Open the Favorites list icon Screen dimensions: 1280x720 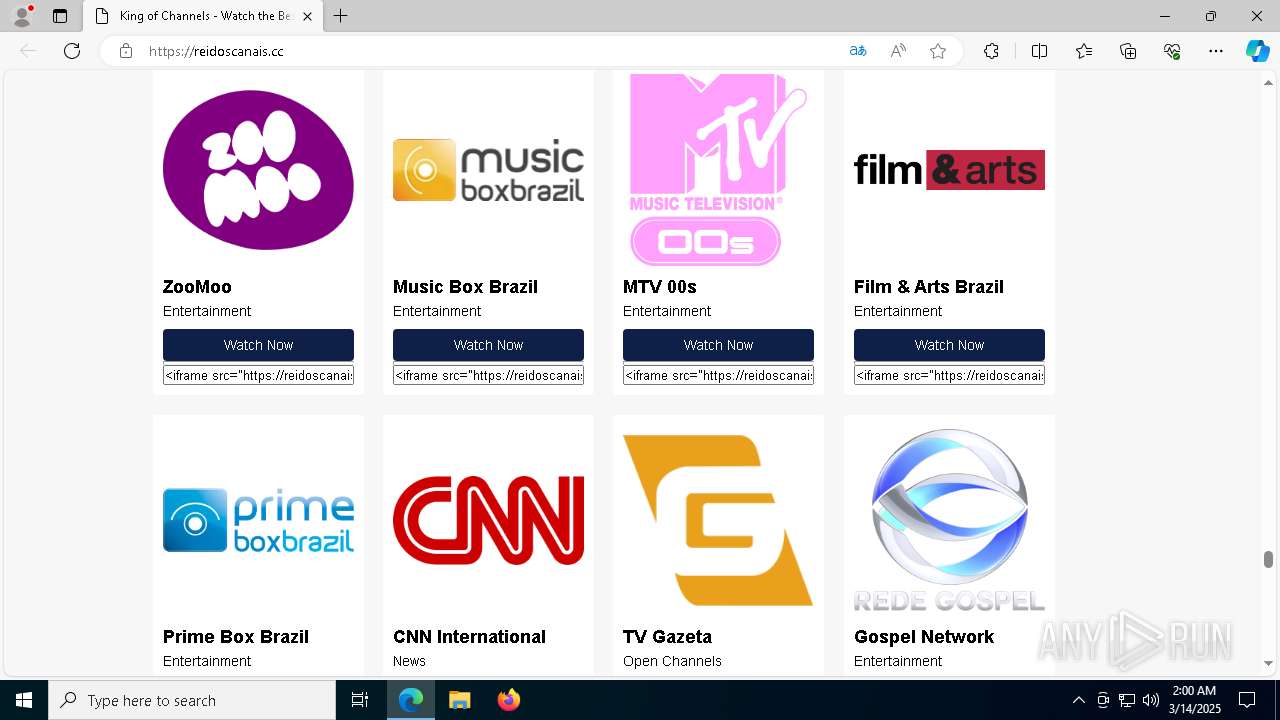tap(1084, 51)
